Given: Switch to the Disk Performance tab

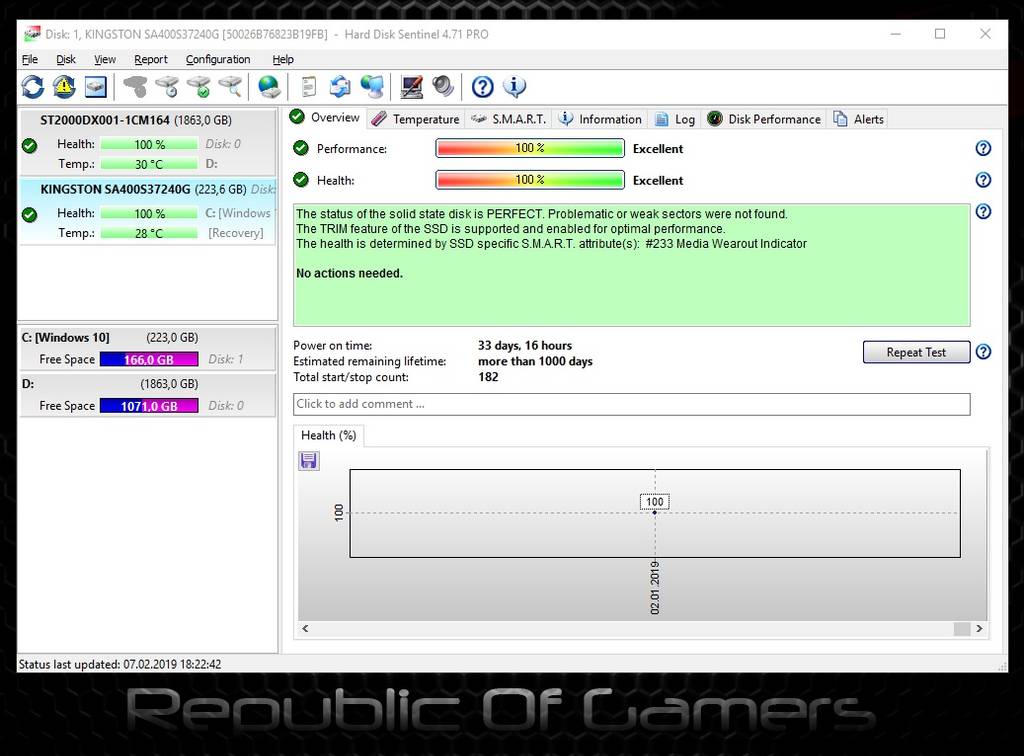Looking at the screenshot, I should point(765,119).
